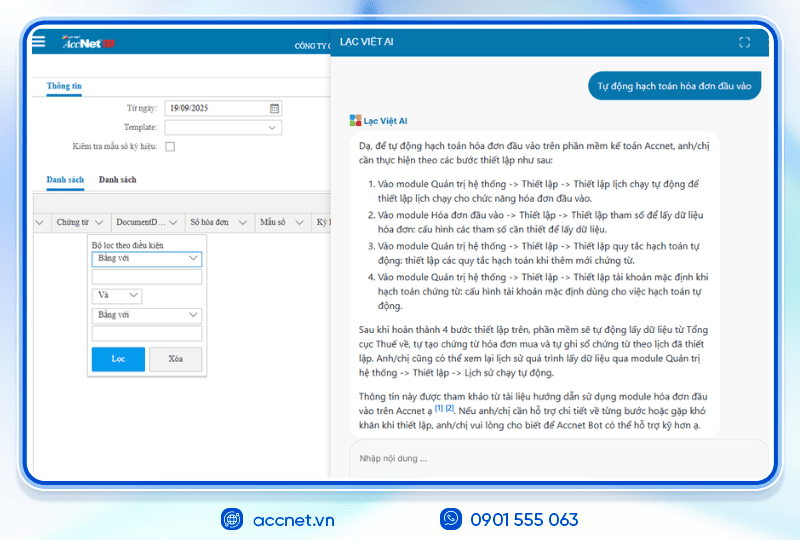Open the hamburger menu in AccNet

39,42
